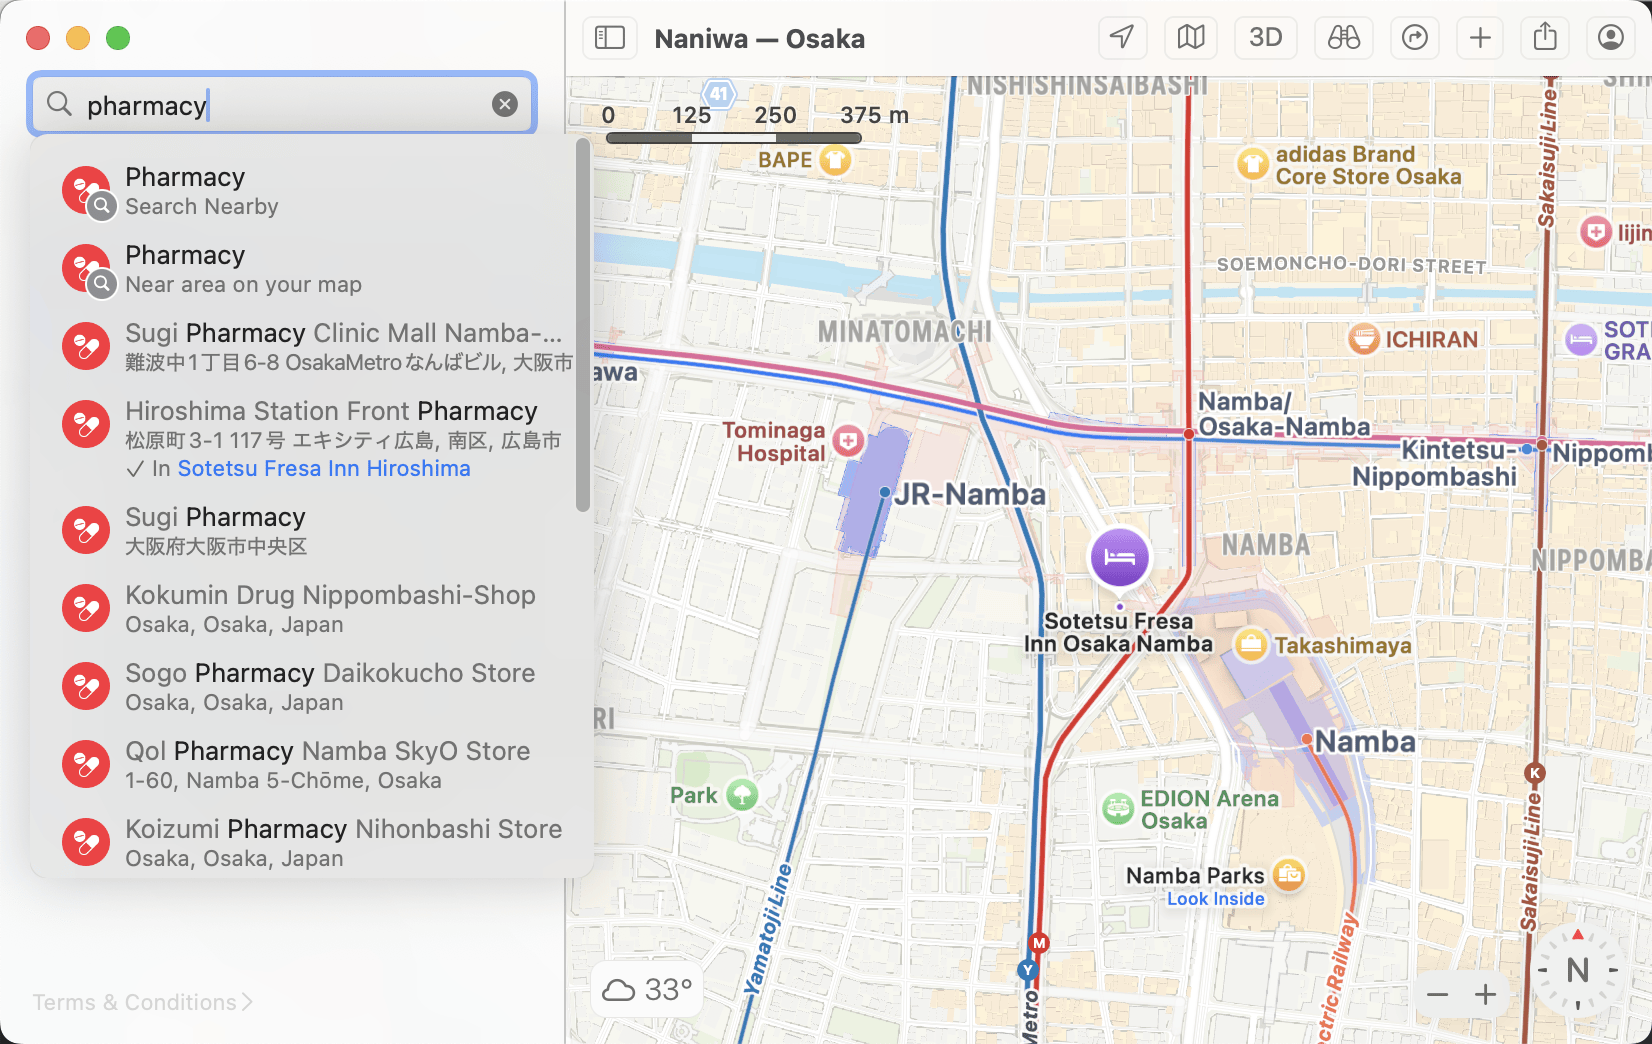Click the suggestions list scrollbar

pos(583,325)
